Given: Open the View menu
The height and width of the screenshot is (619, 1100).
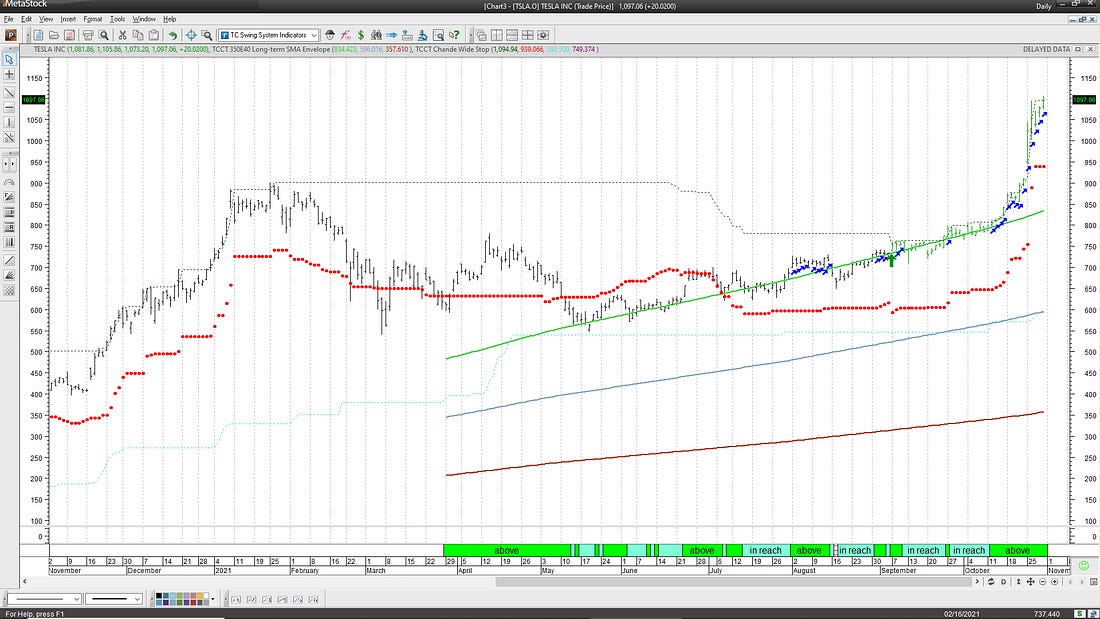Looking at the screenshot, I should coord(46,19).
